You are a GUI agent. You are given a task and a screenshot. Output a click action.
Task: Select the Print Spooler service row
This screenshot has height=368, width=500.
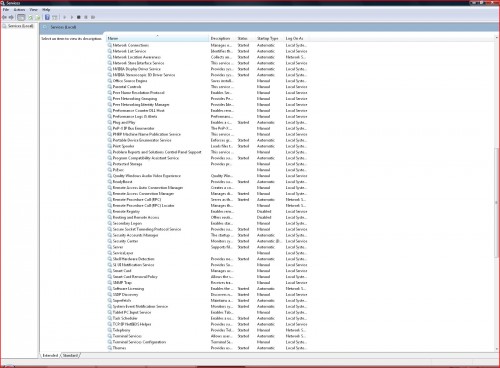(208, 146)
